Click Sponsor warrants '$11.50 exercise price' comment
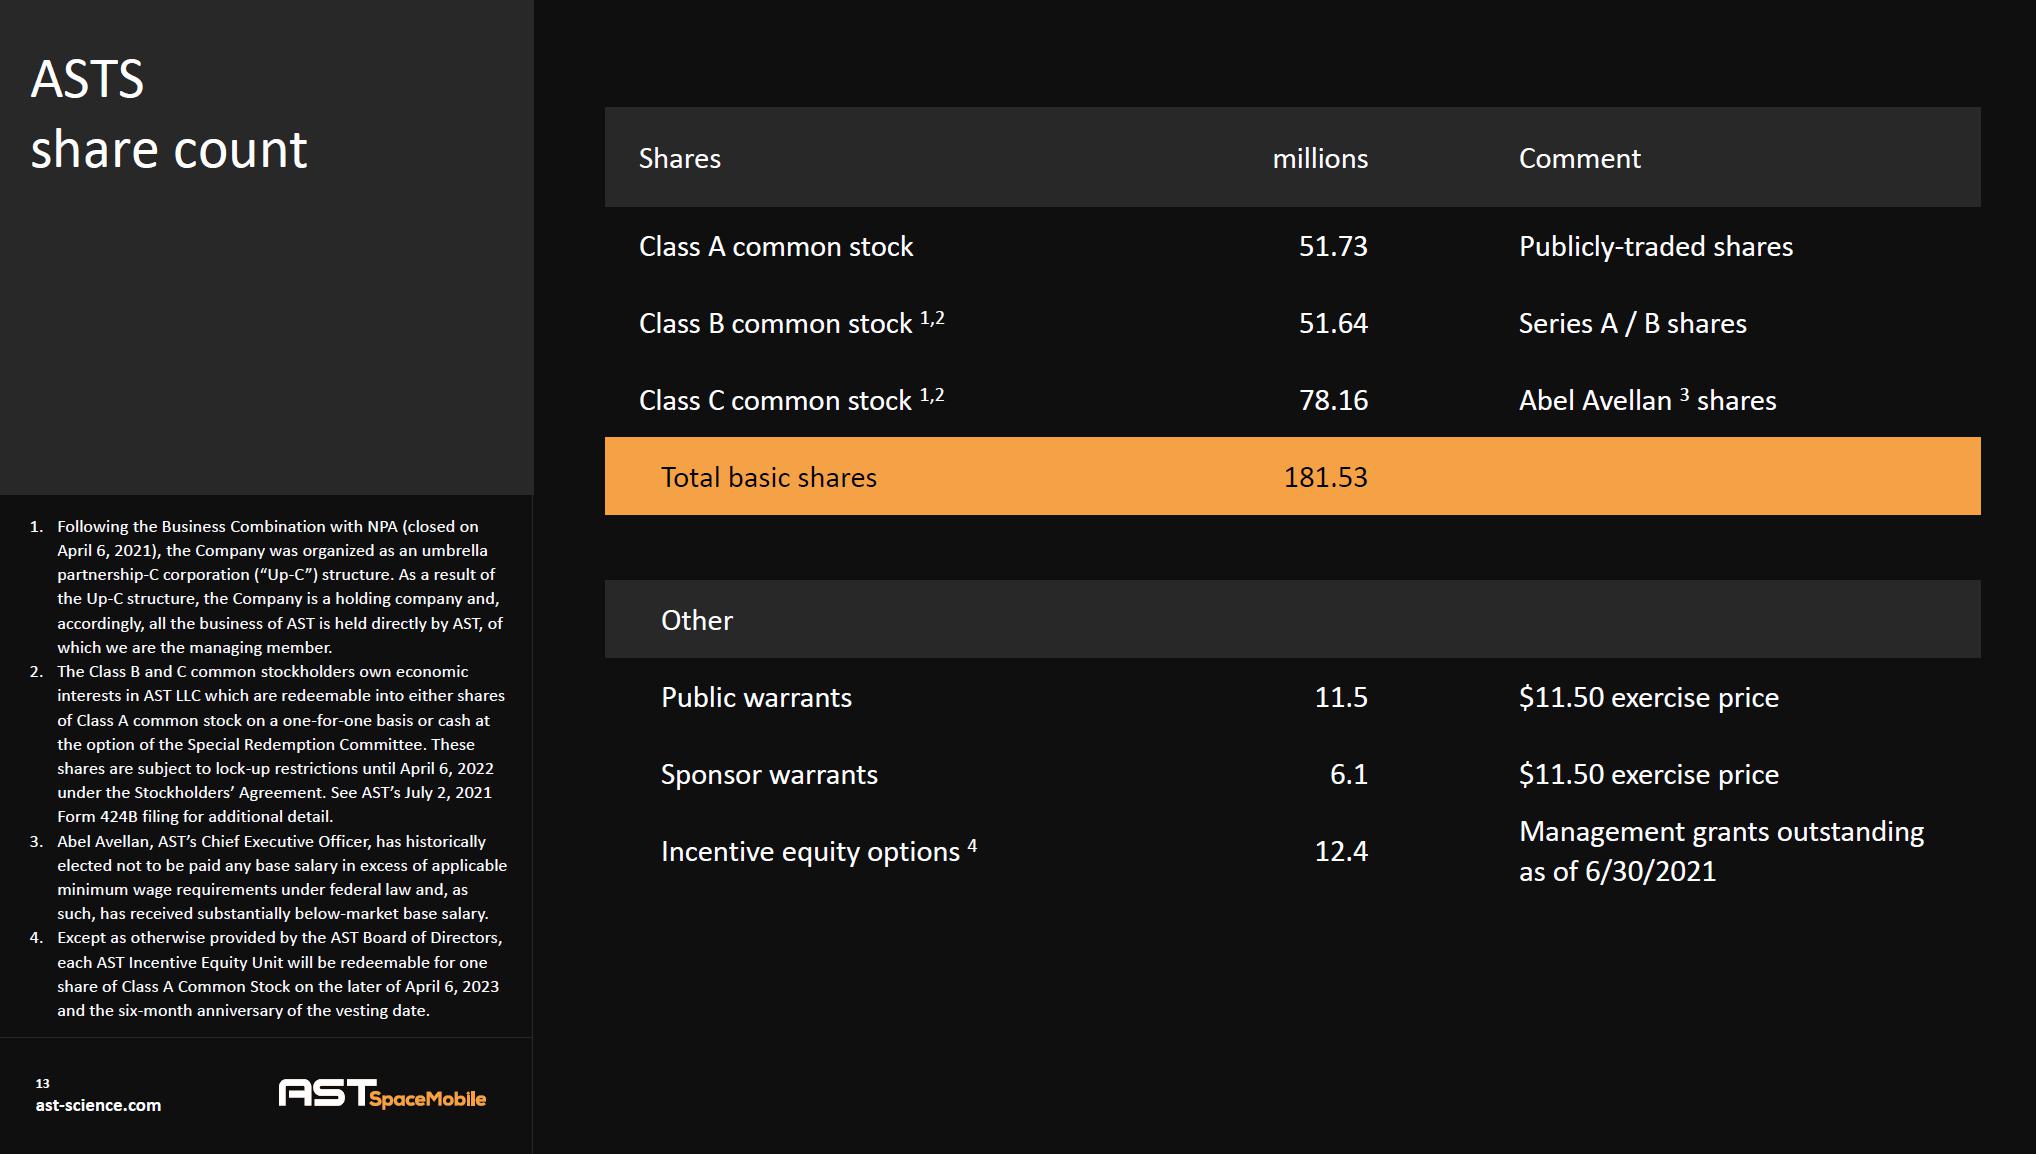This screenshot has width=2036, height=1154. coord(1649,774)
